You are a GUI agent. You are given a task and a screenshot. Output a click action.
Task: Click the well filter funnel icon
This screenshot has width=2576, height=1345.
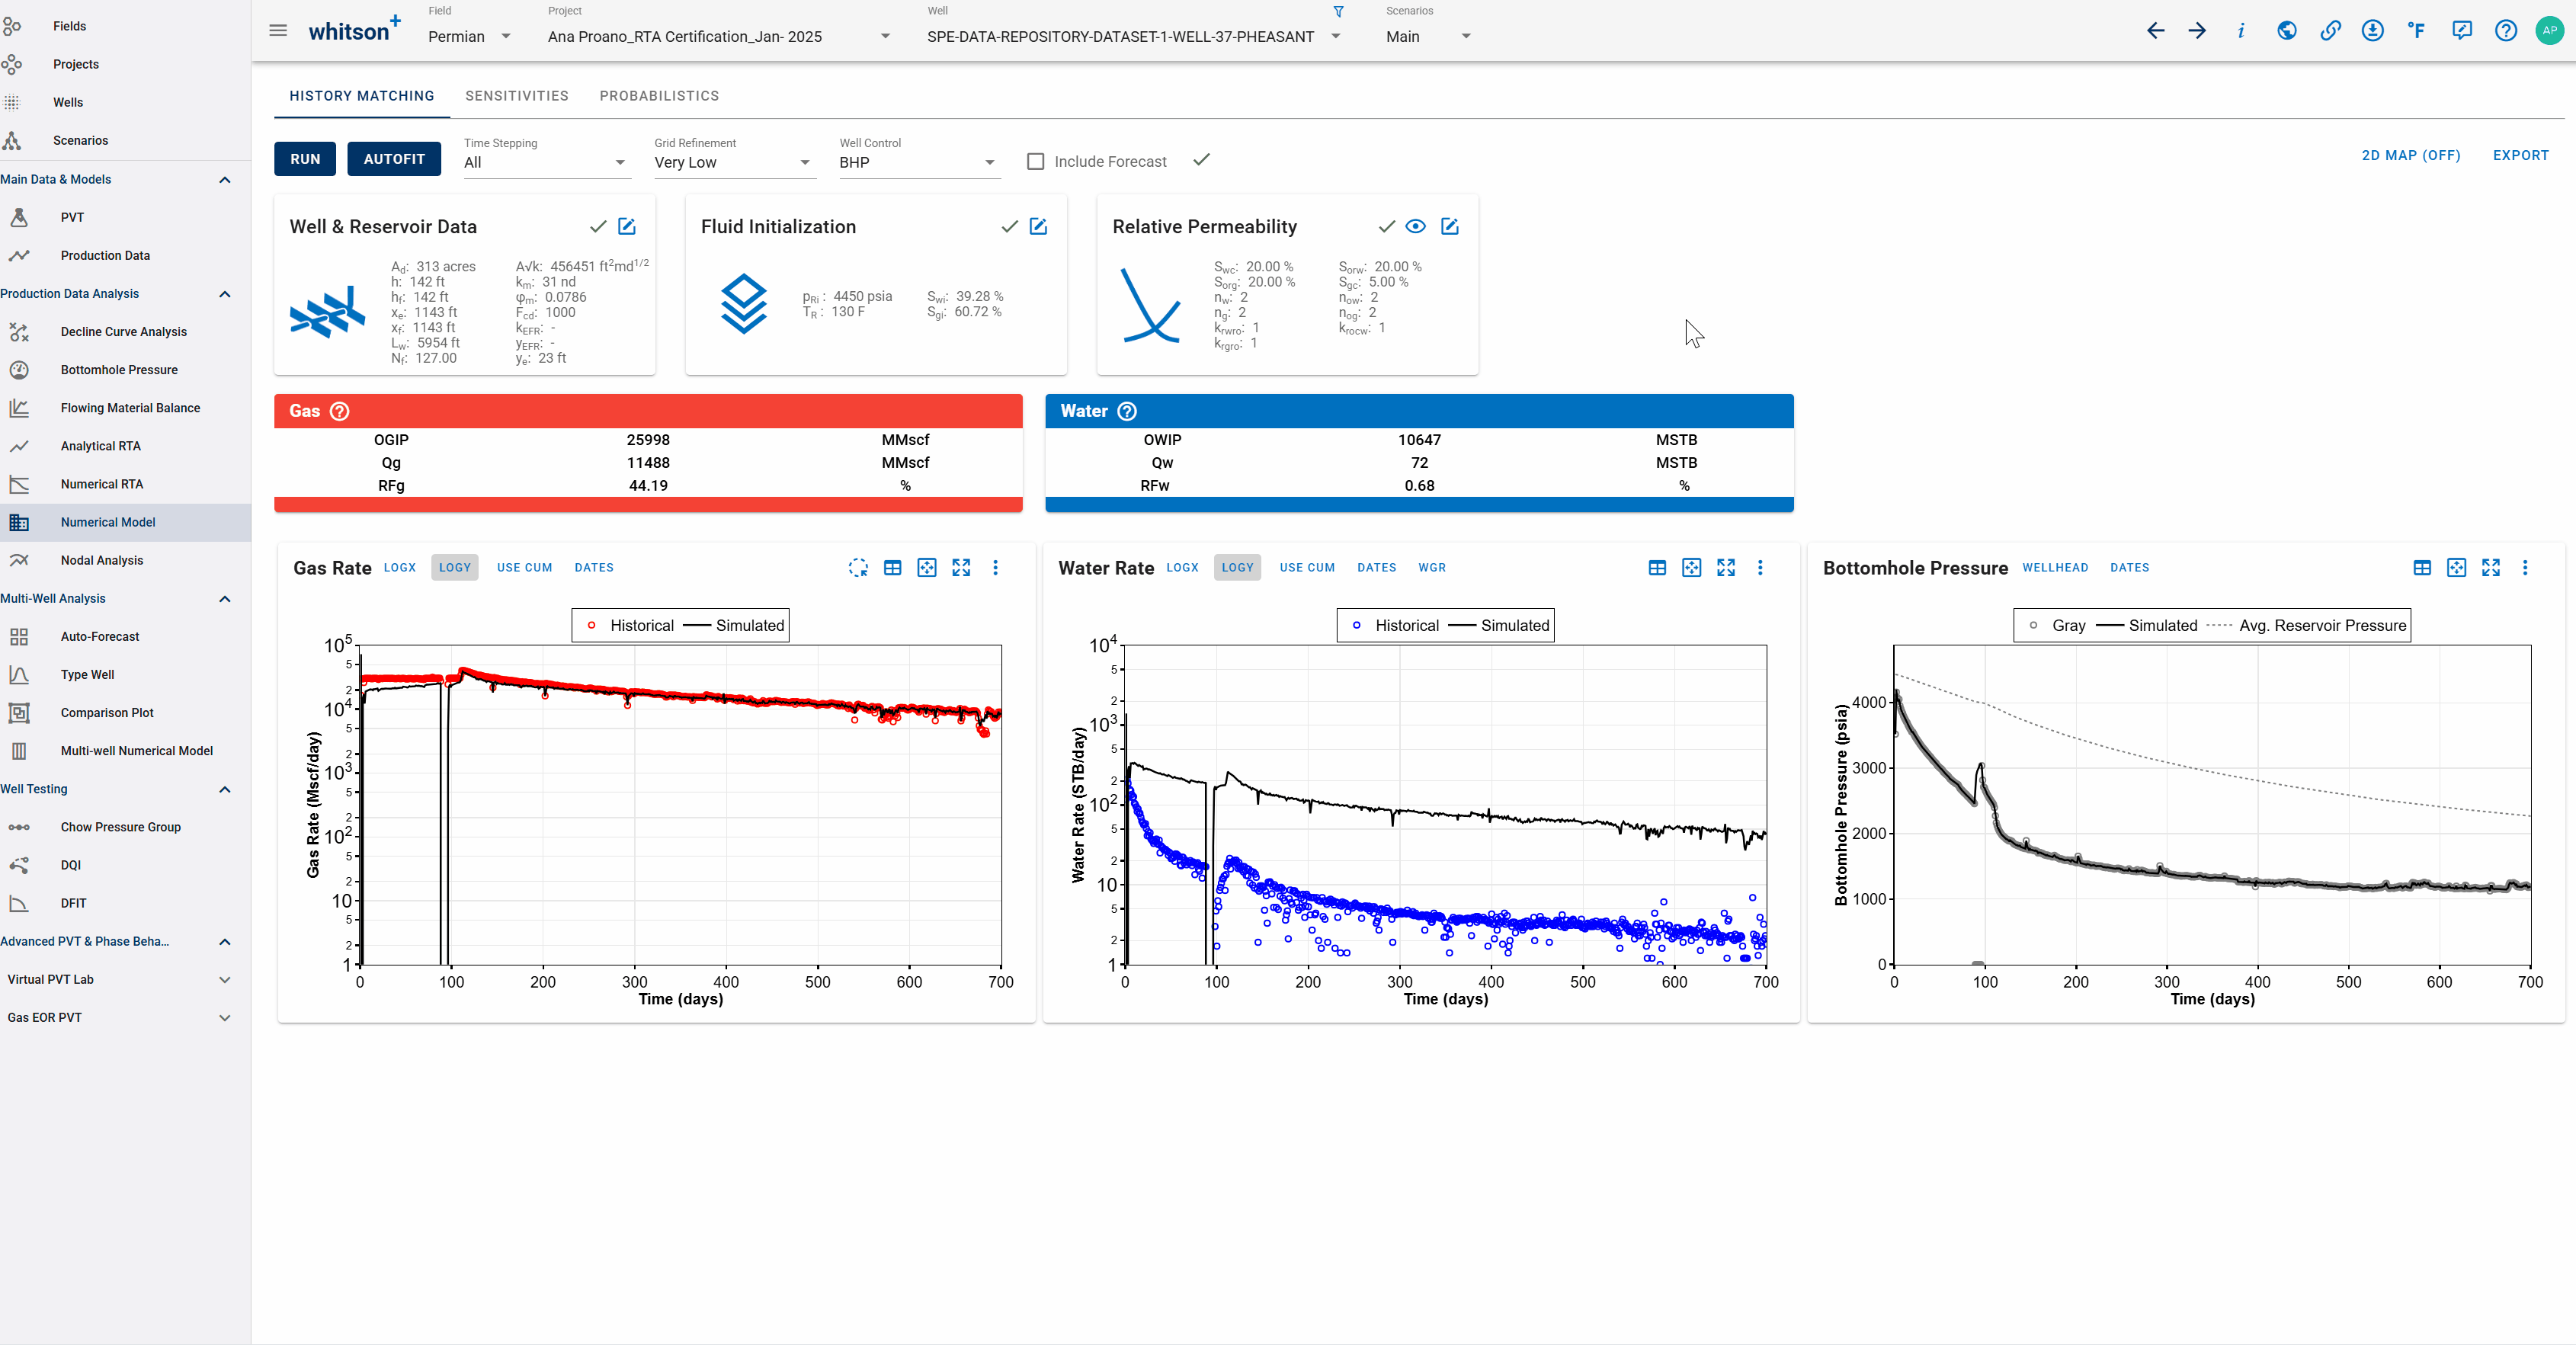tap(1338, 12)
